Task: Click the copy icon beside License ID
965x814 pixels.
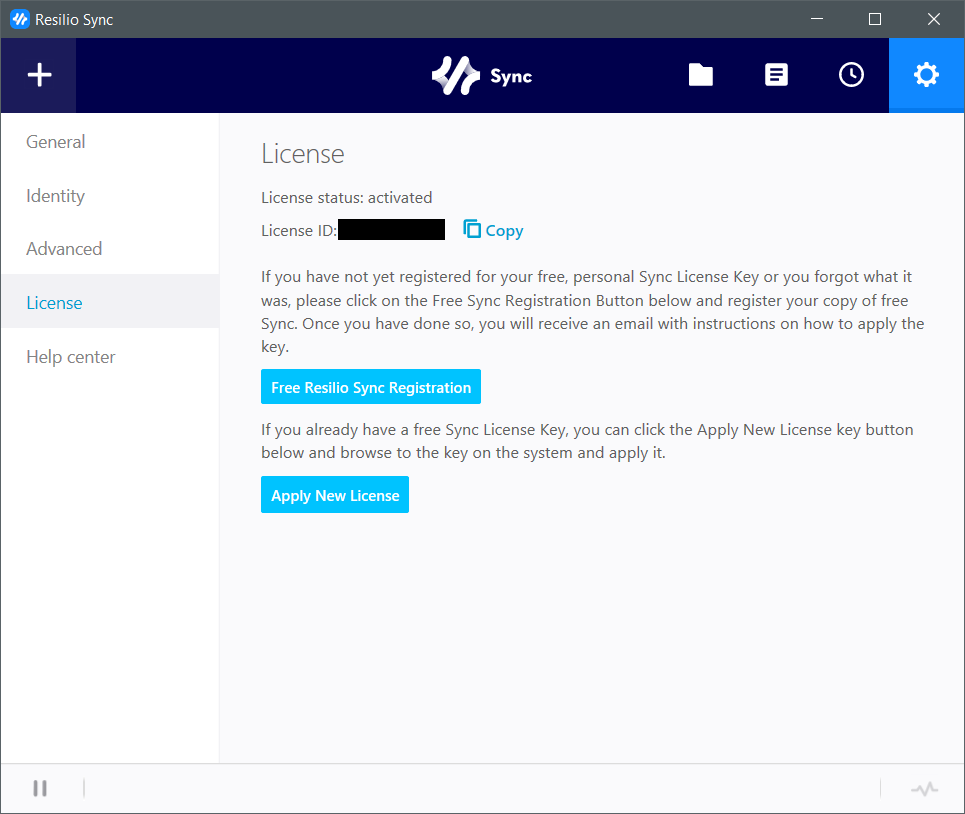Action: (472, 229)
